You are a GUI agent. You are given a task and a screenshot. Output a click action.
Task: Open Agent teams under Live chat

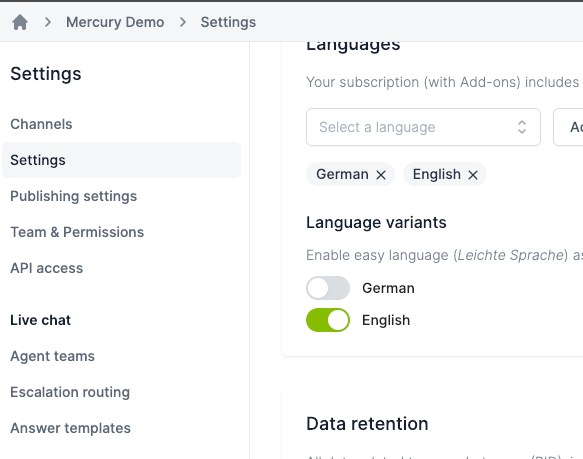coord(52,356)
